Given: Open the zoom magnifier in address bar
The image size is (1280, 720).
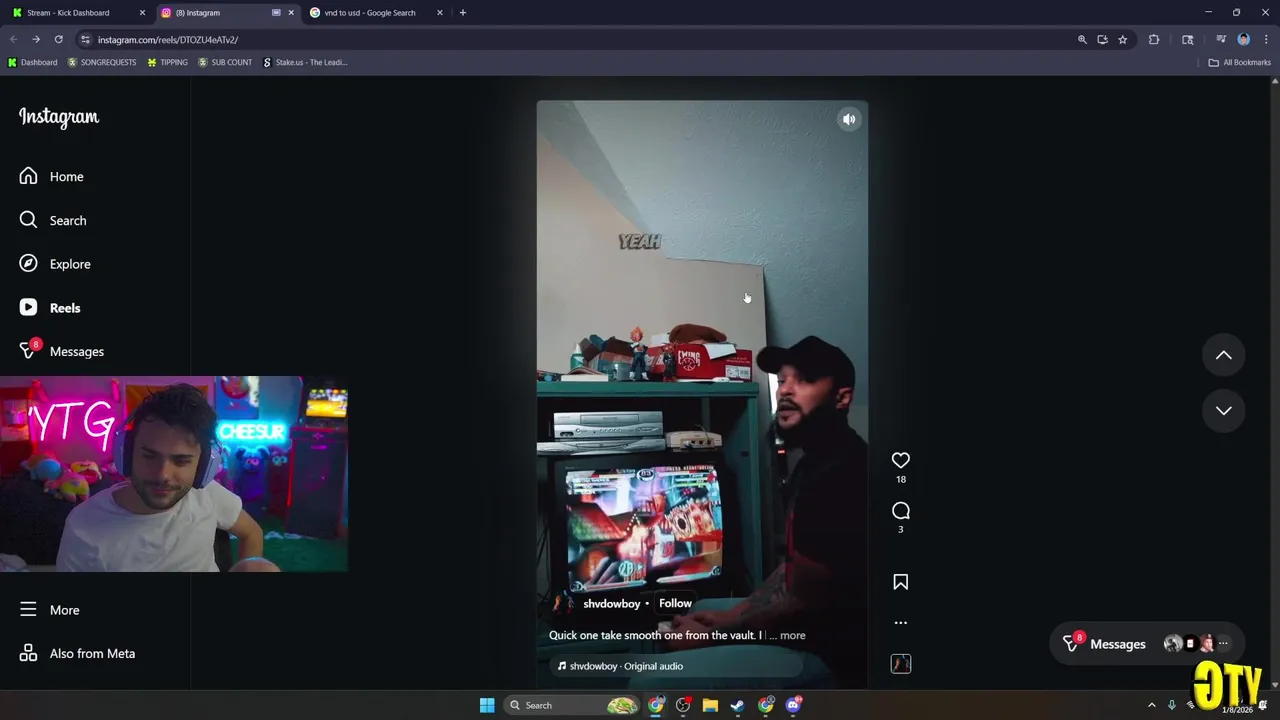Looking at the screenshot, I should coord(1082,40).
